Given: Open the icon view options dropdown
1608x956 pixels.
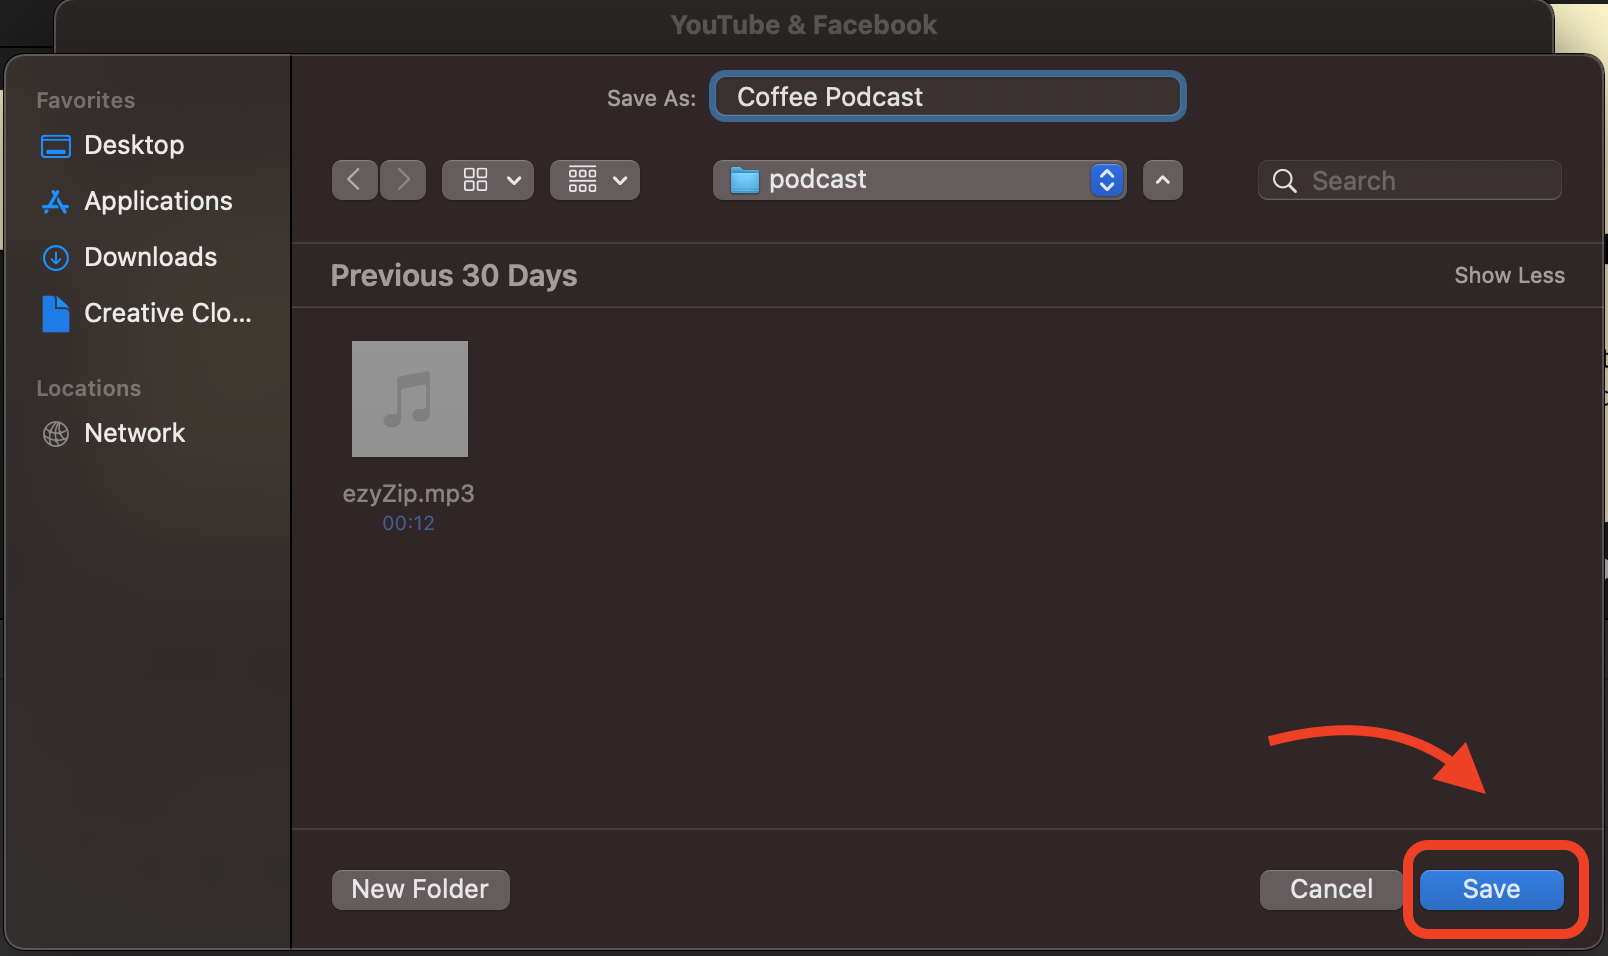Looking at the screenshot, I should point(488,180).
